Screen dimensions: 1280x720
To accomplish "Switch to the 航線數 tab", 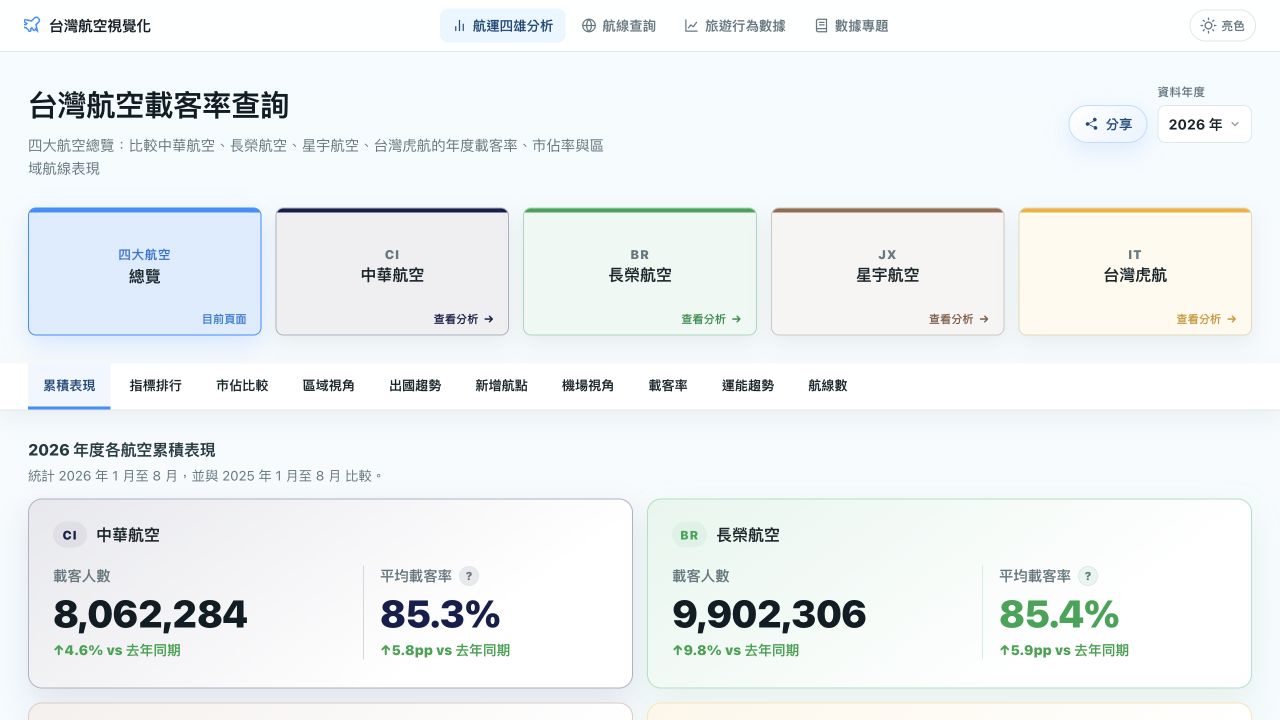I will point(828,385).
